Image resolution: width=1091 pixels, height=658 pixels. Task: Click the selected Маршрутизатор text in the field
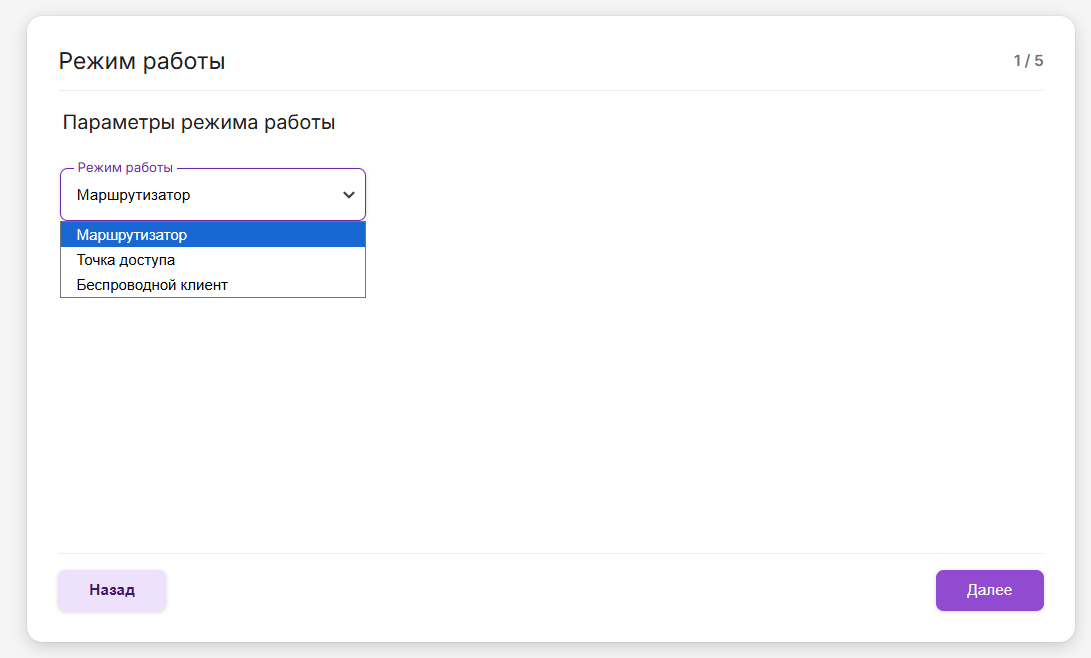coord(133,195)
